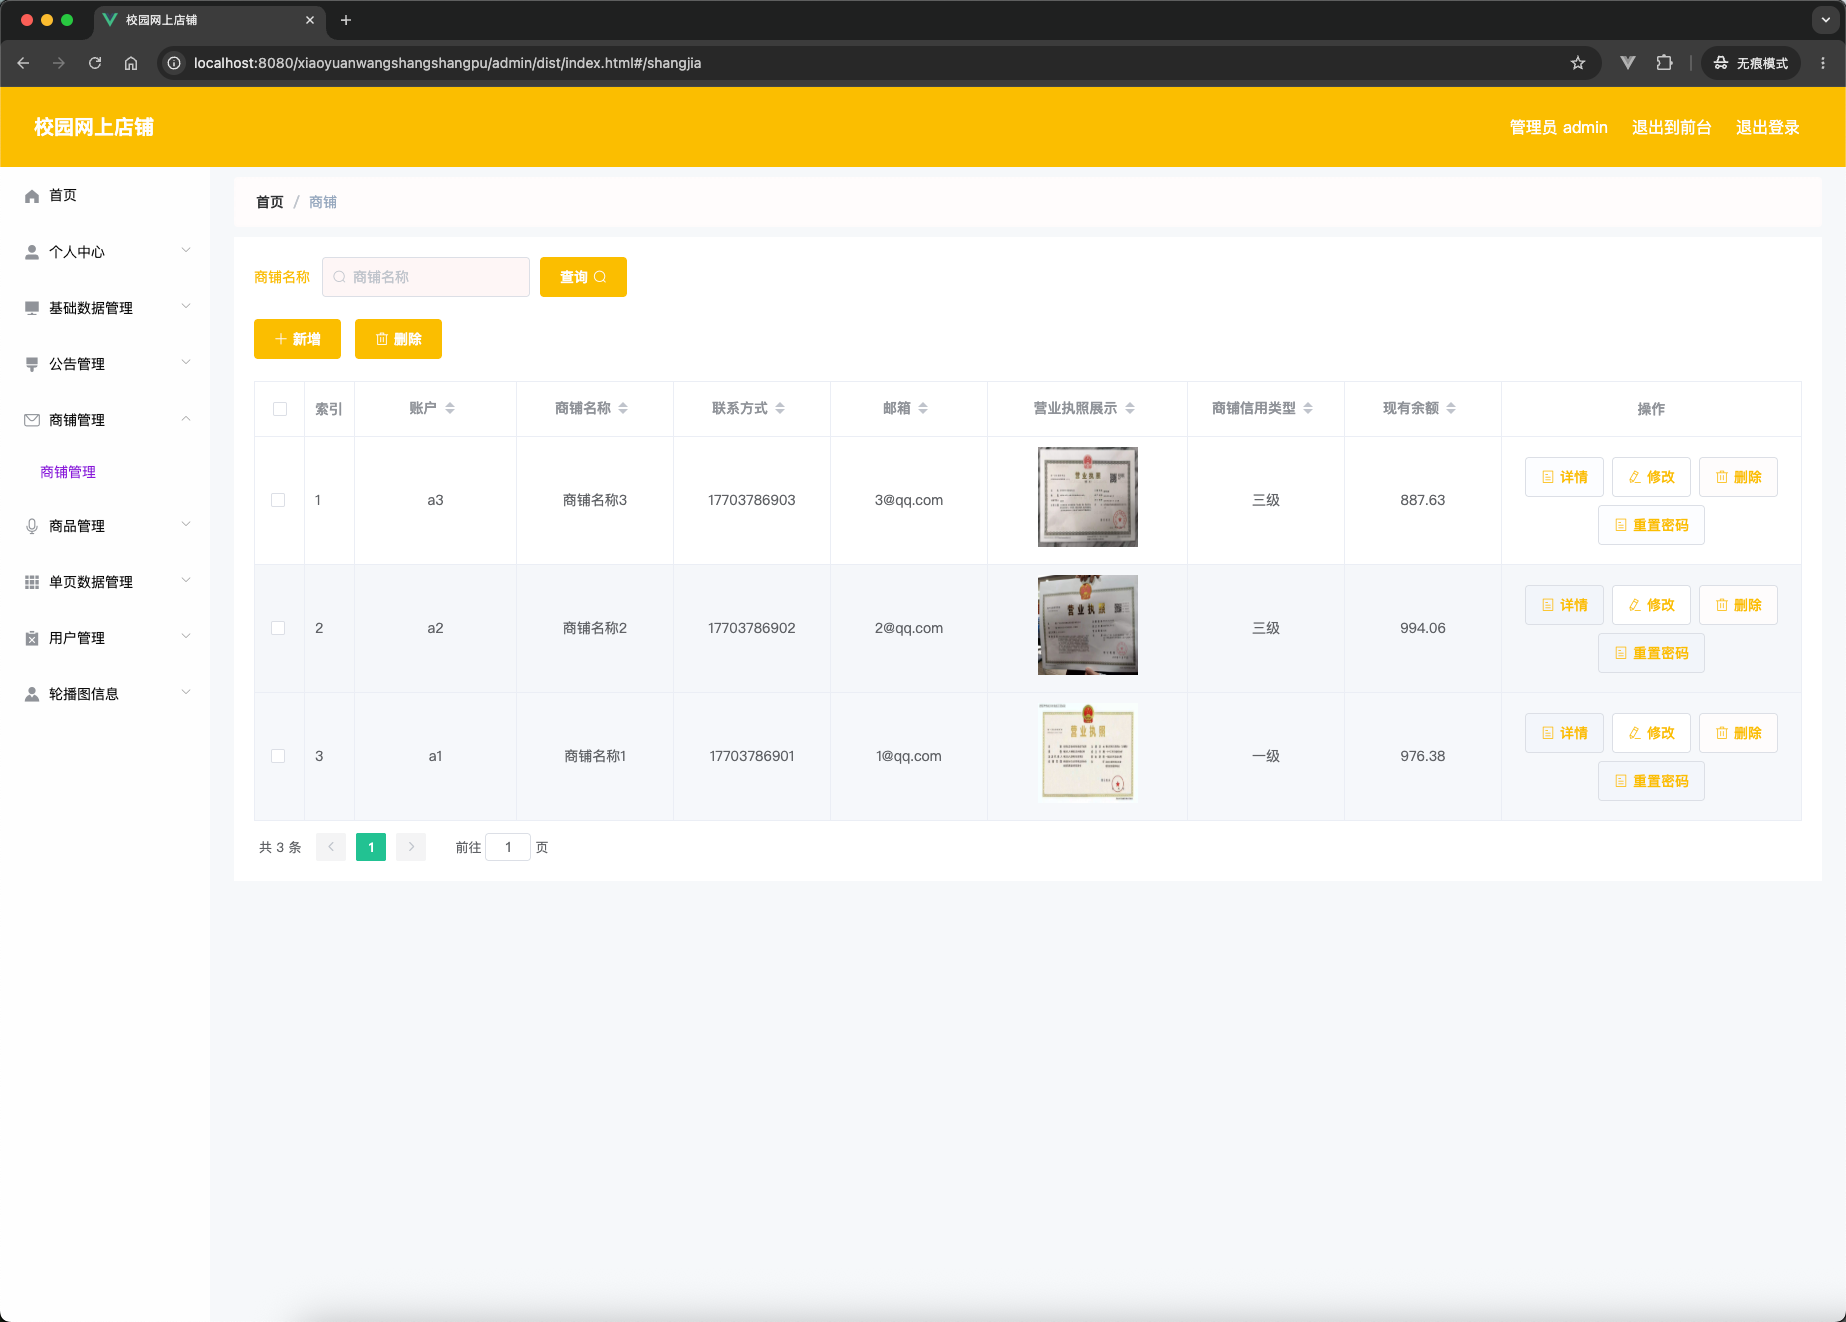This screenshot has height=1322, width=1846.
Task: Click 修改 for 商铺名称2
Action: 1651,605
